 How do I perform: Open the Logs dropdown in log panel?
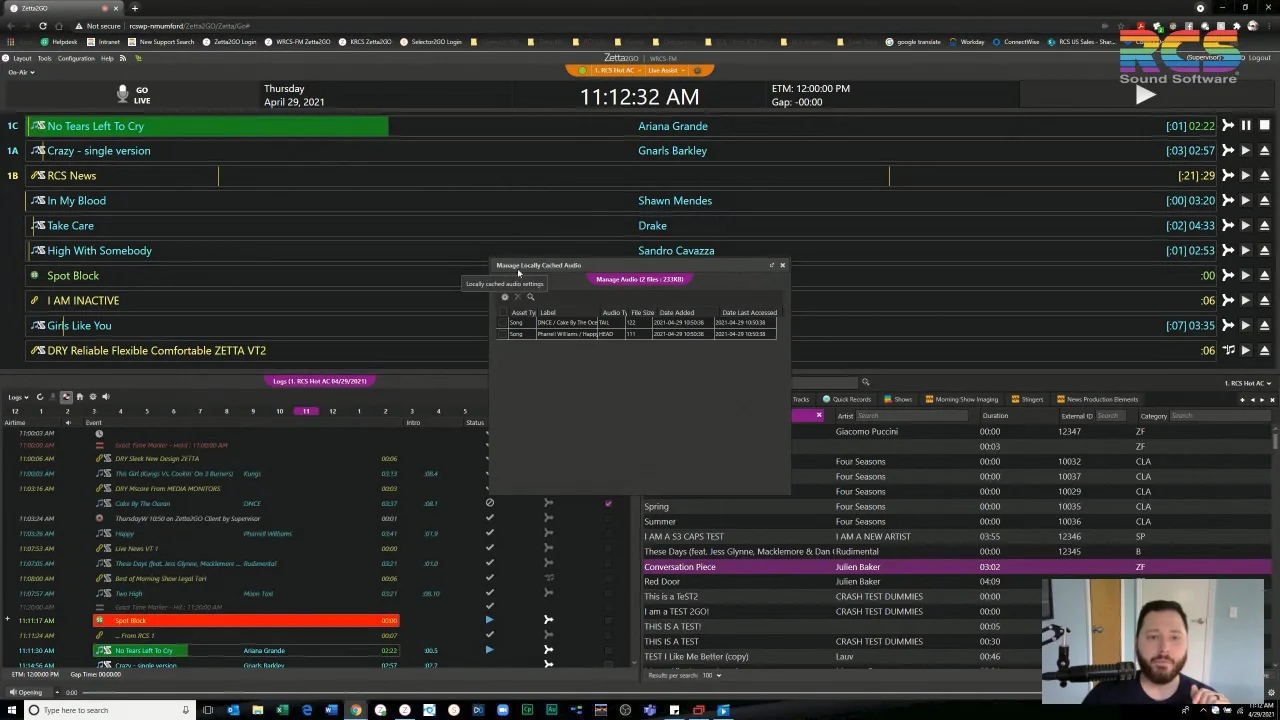(x=18, y=397)
